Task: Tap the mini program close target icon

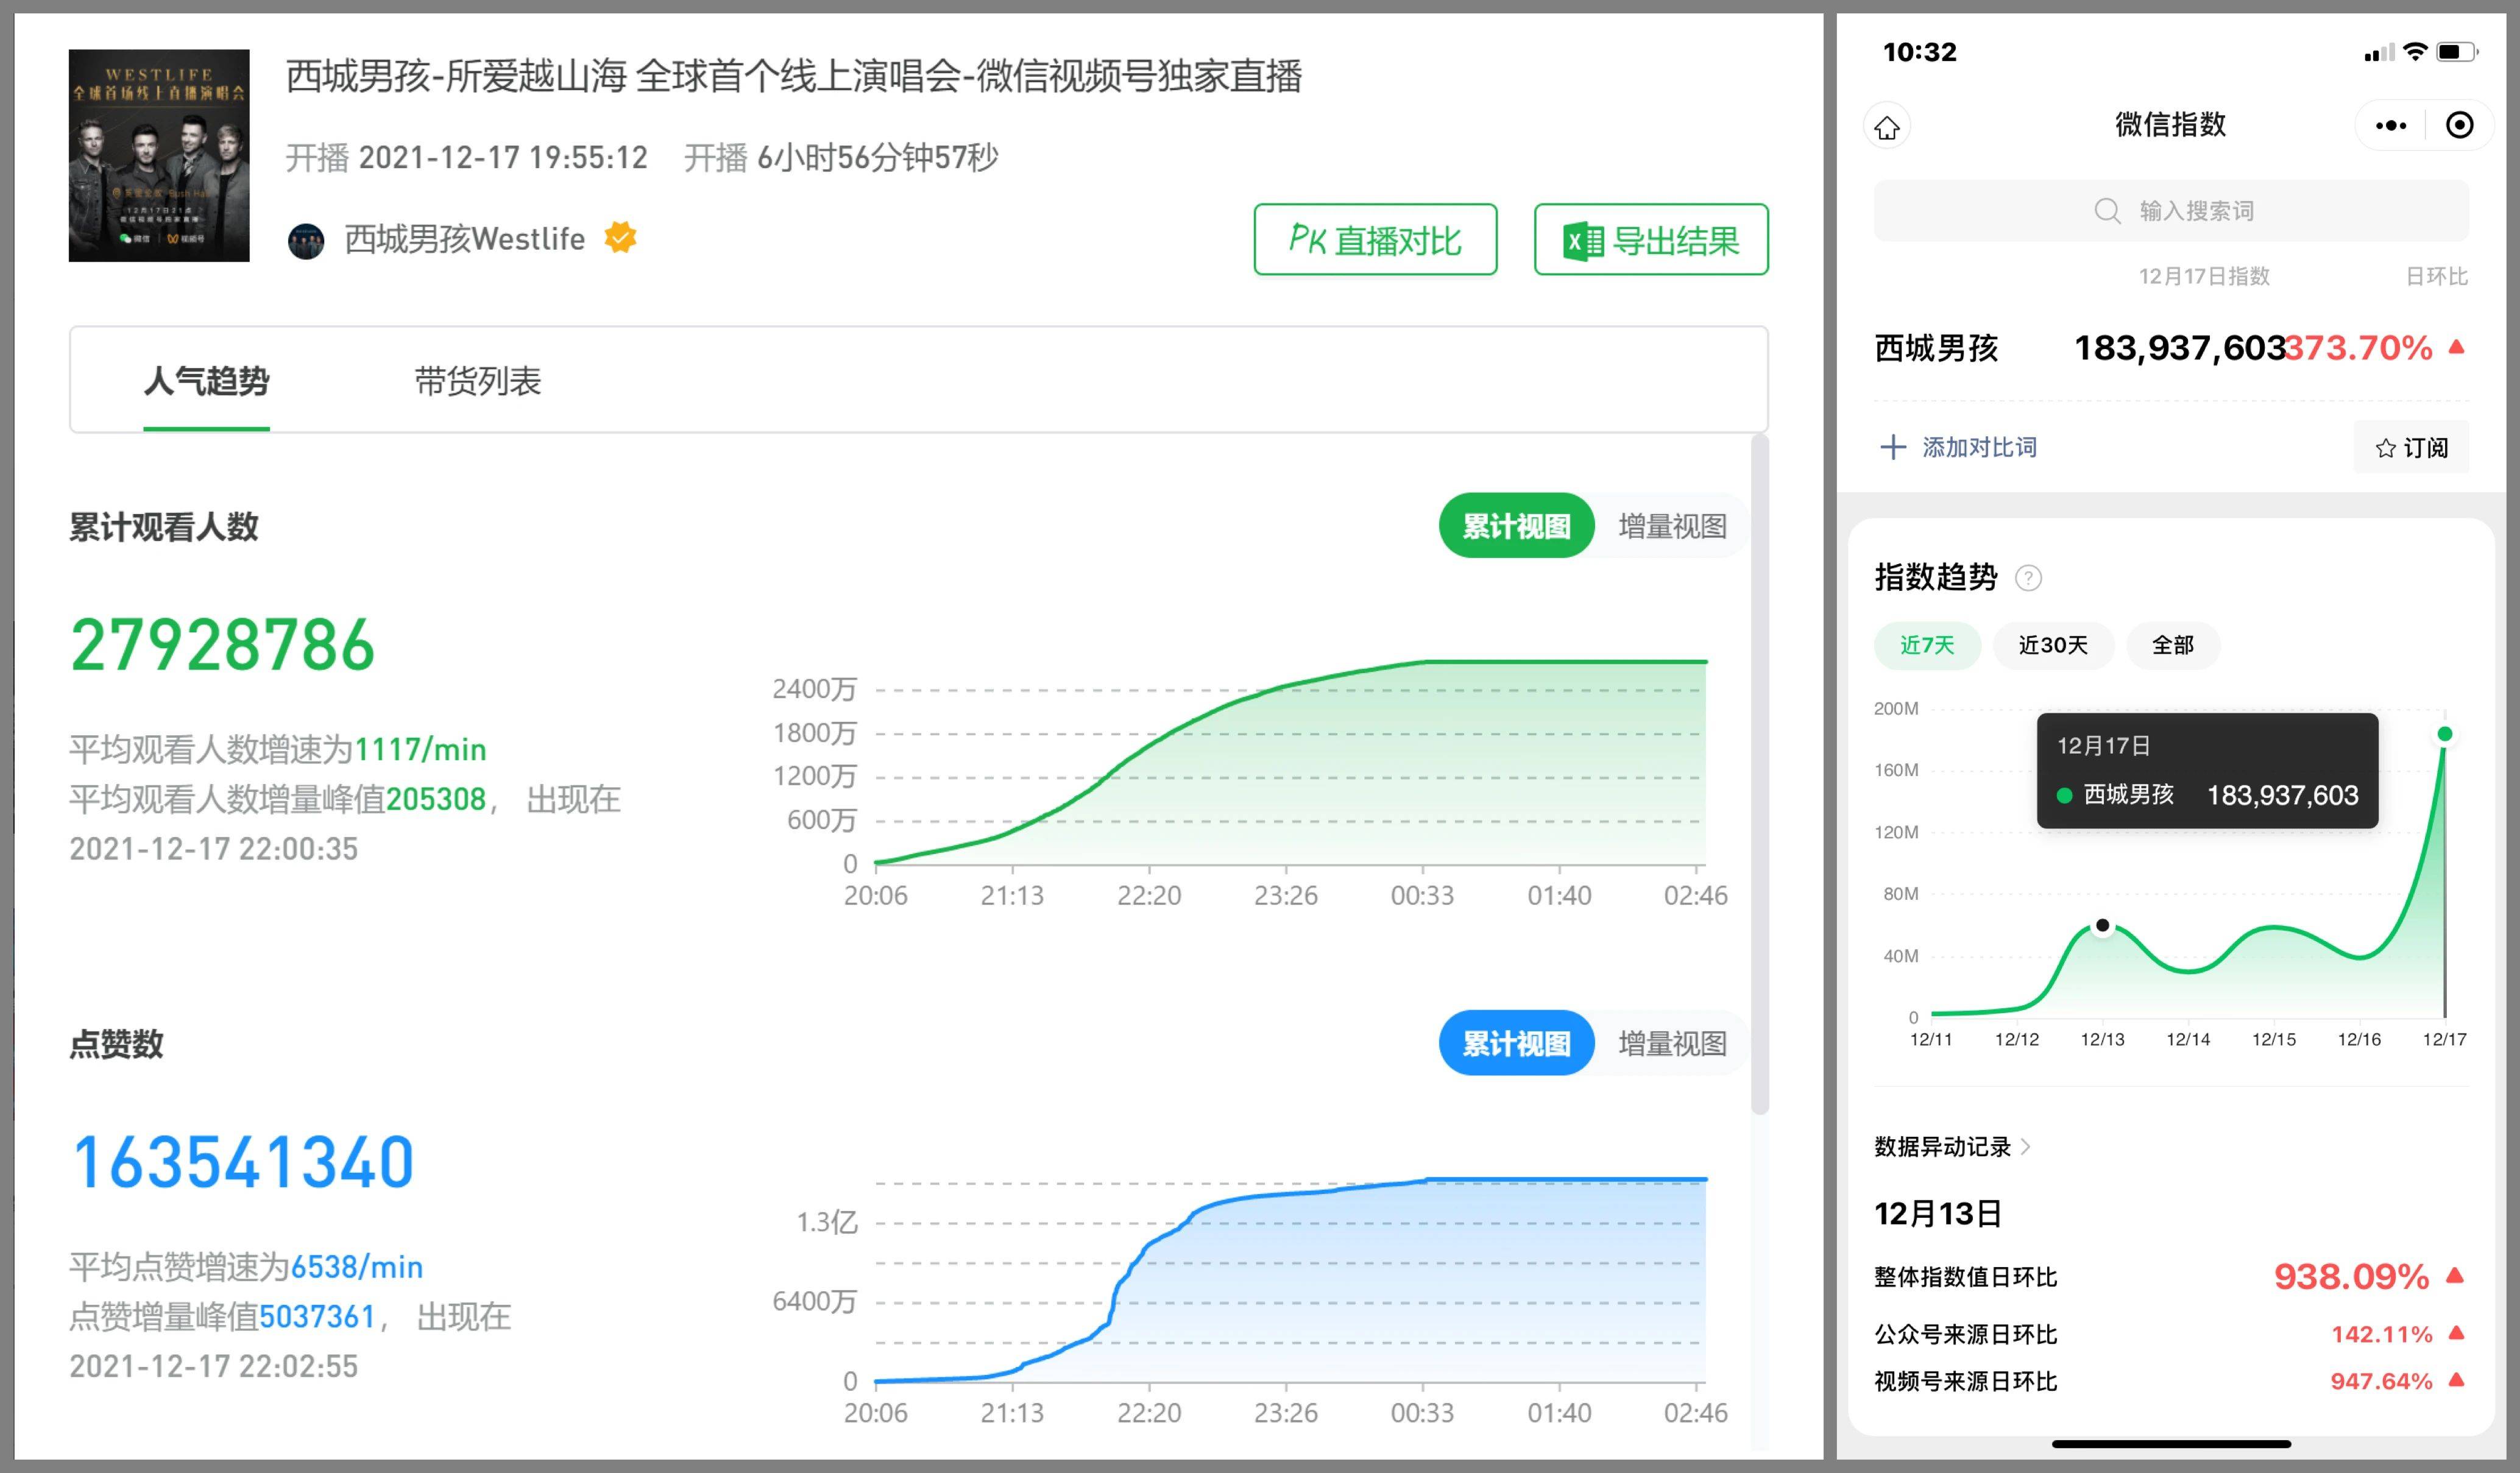Action: (2460, 125)
